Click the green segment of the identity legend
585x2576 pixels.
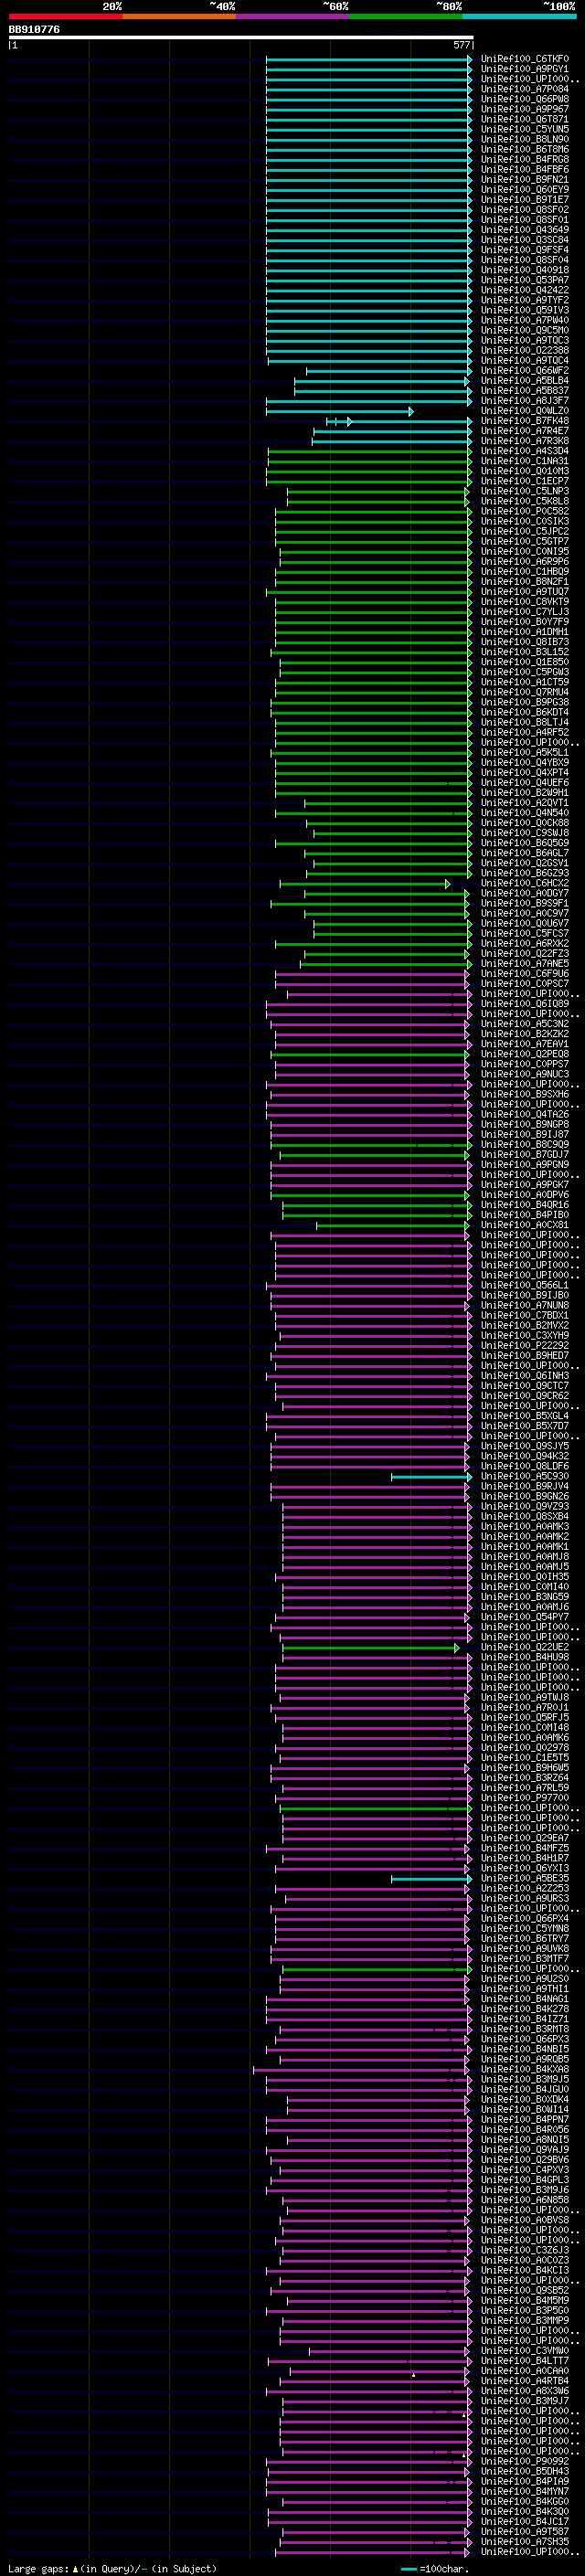(406, 16)
